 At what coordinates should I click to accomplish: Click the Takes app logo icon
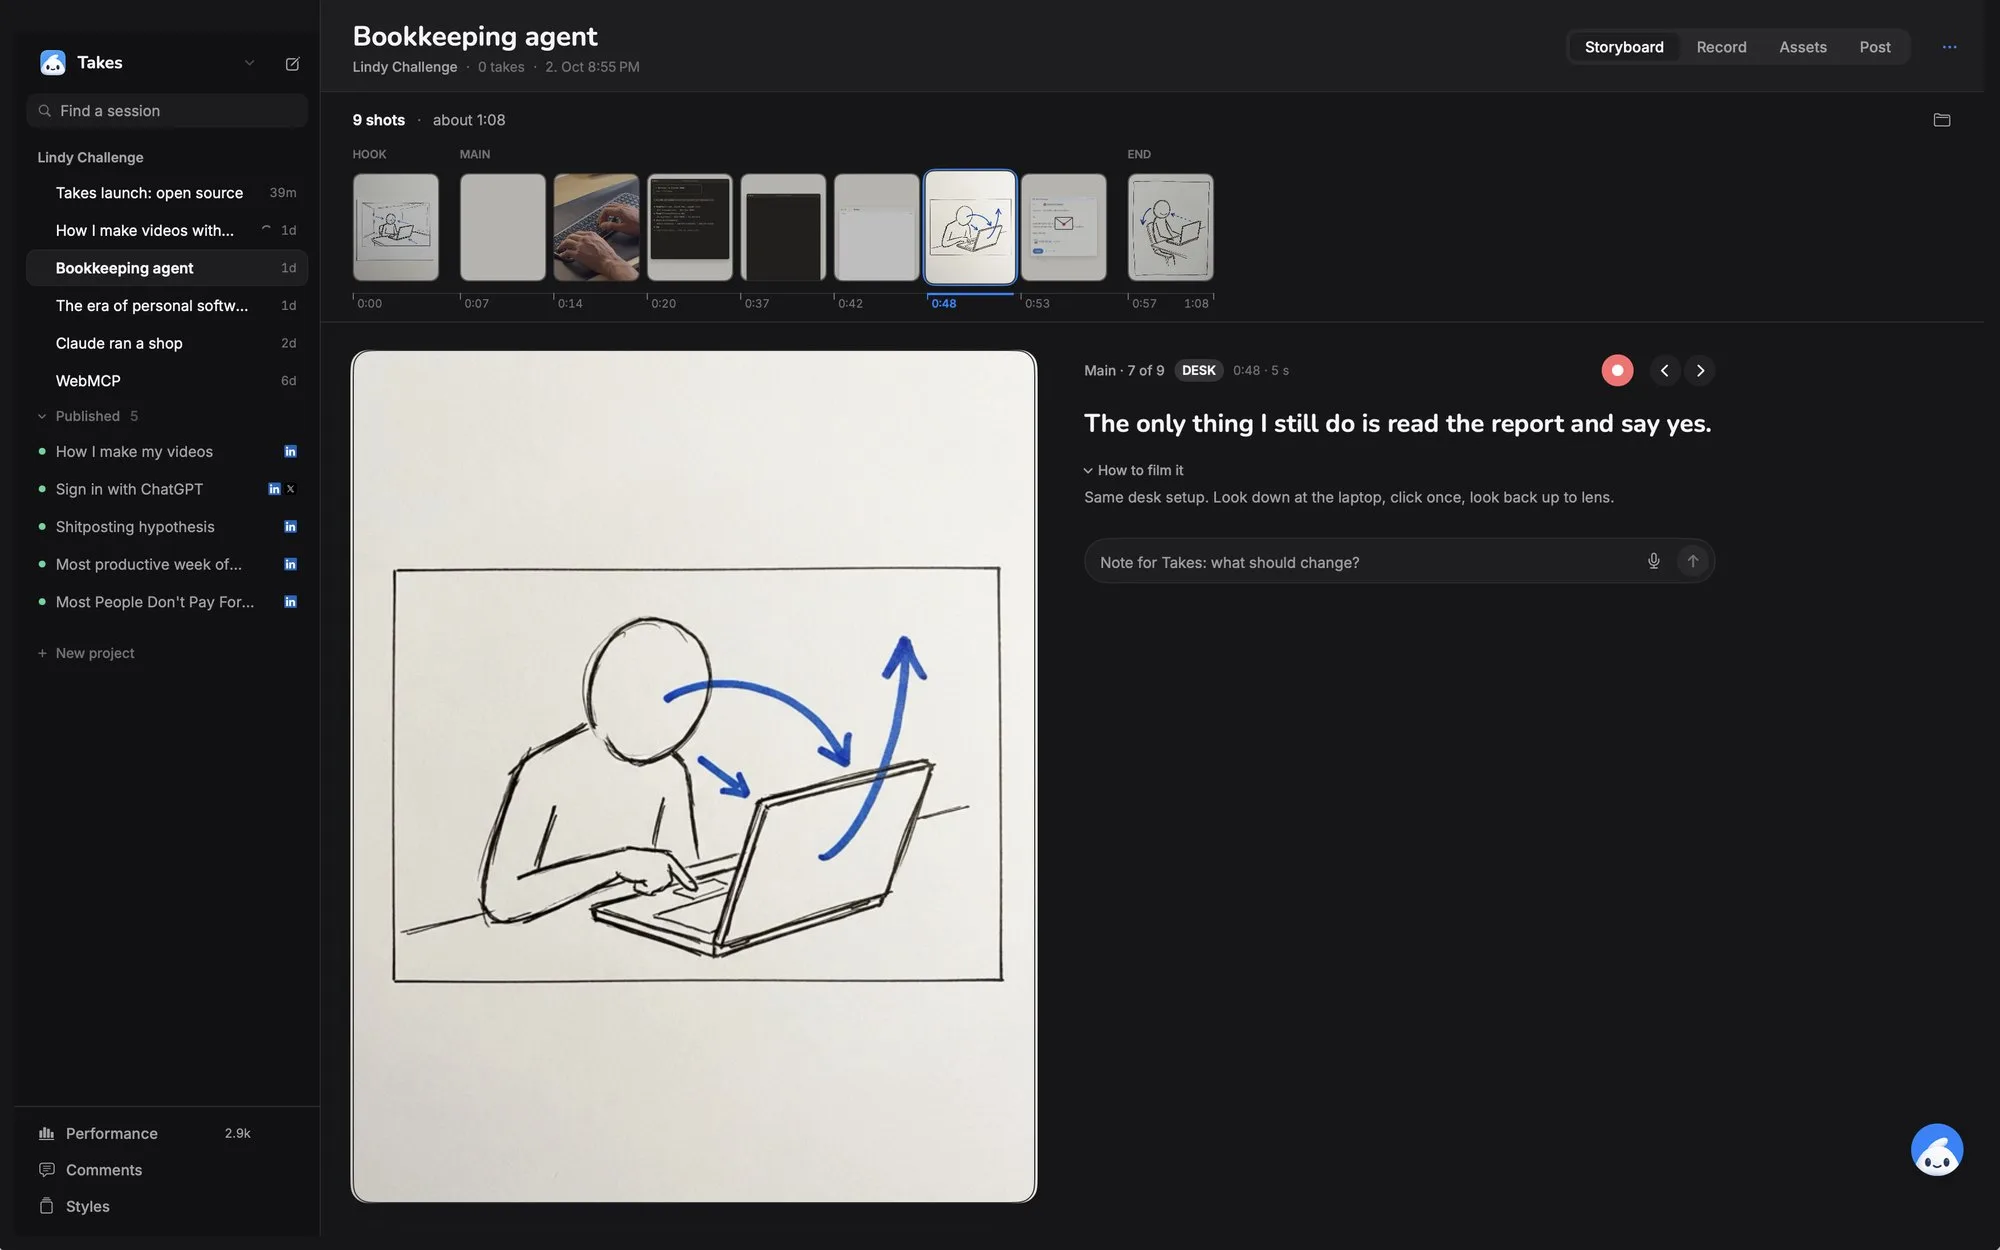click(x=53, y=63)
